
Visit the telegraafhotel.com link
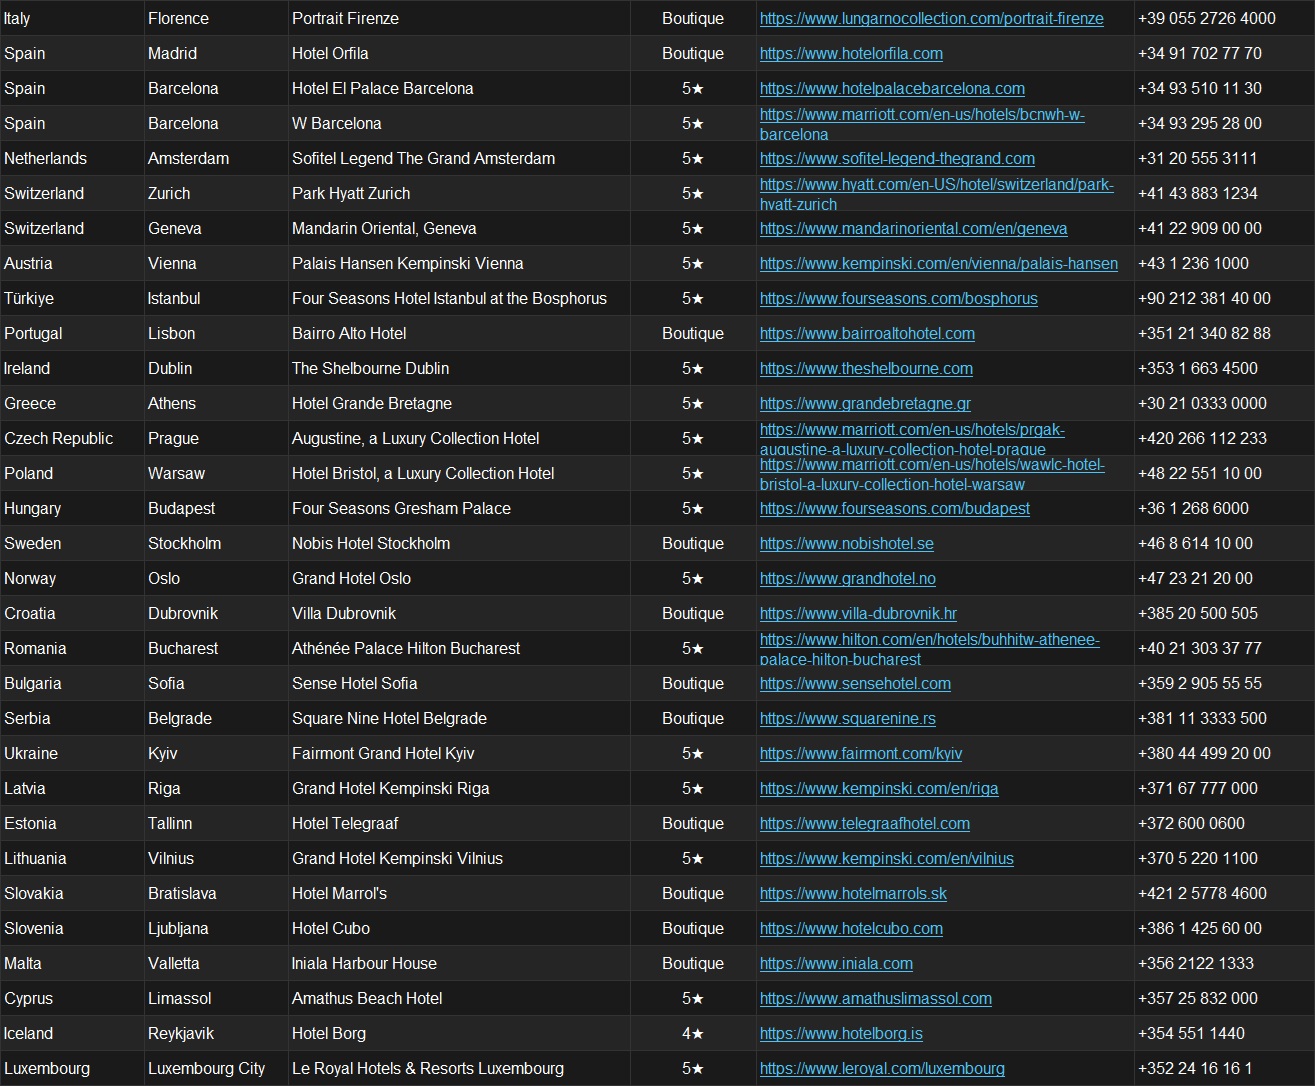[x=865, y=823]
